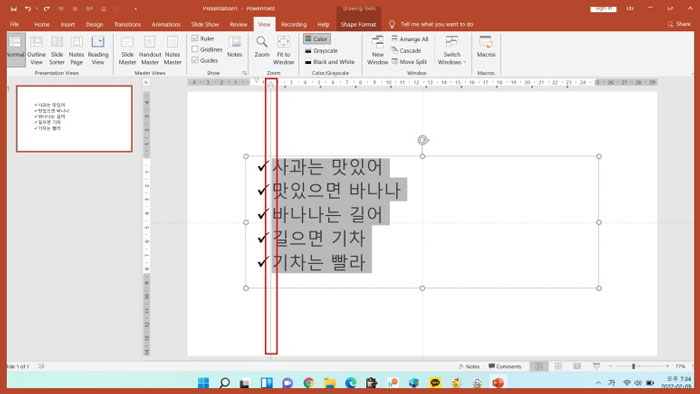The height and width of the screenshot is (394, 700).
Task: Open the Design tab
Action: (94, 24)
